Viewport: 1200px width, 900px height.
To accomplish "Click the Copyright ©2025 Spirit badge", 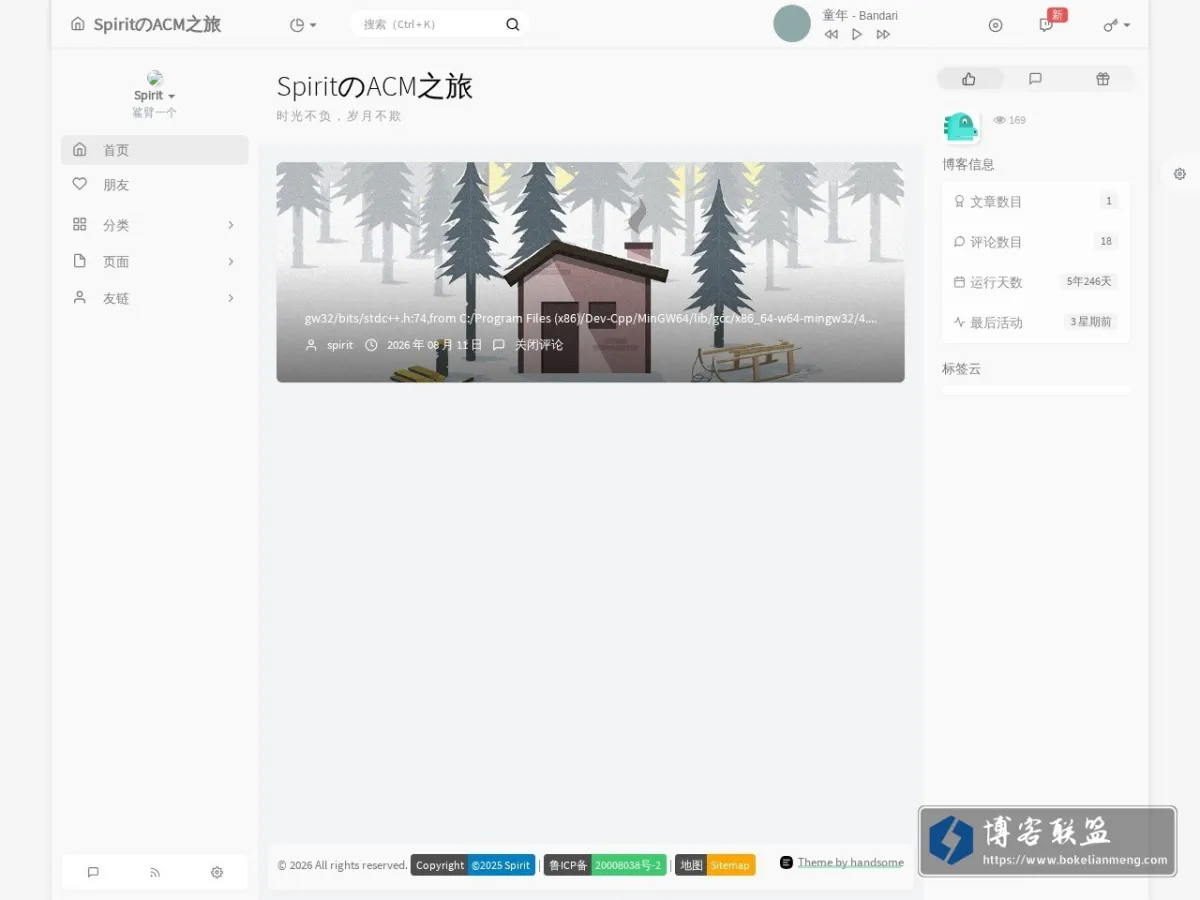I will pos(473,865).
